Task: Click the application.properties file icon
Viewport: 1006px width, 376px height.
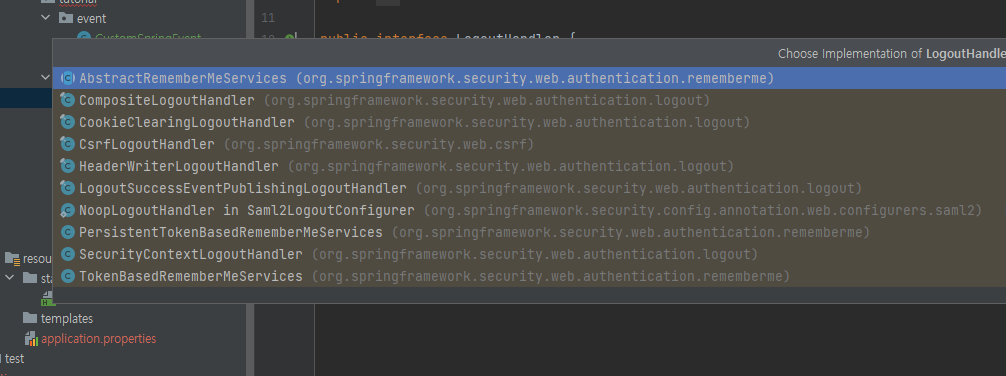Action: coord(31,339)
